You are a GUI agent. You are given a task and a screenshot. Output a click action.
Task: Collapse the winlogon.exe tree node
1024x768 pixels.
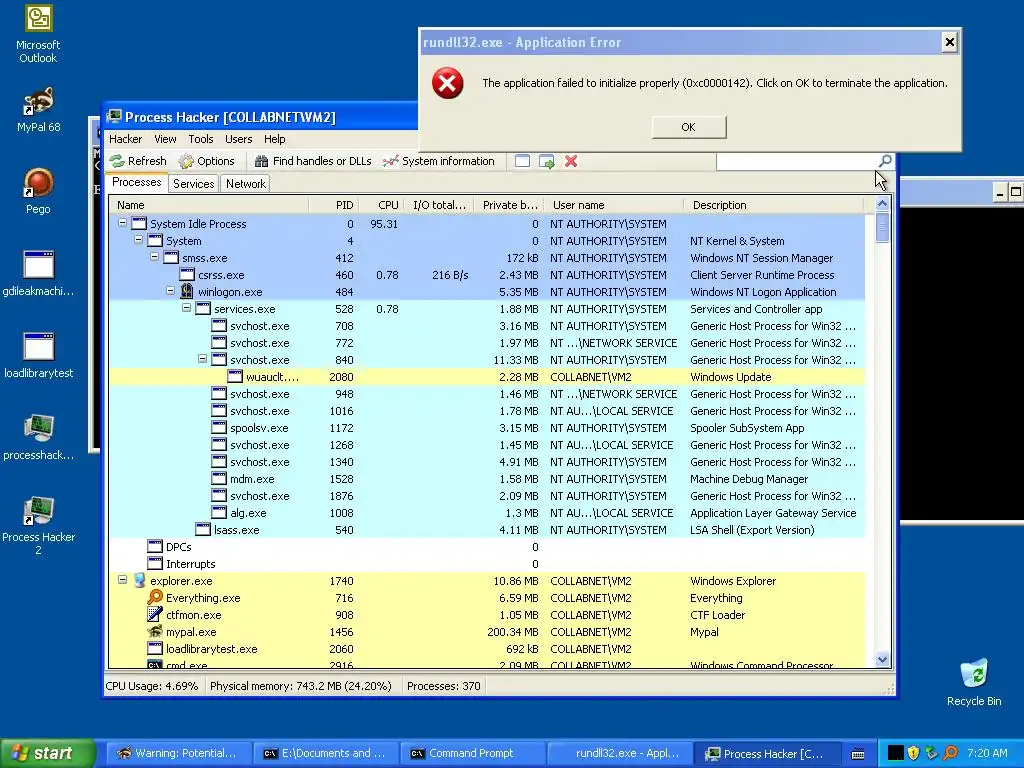[x=170, y=291]
